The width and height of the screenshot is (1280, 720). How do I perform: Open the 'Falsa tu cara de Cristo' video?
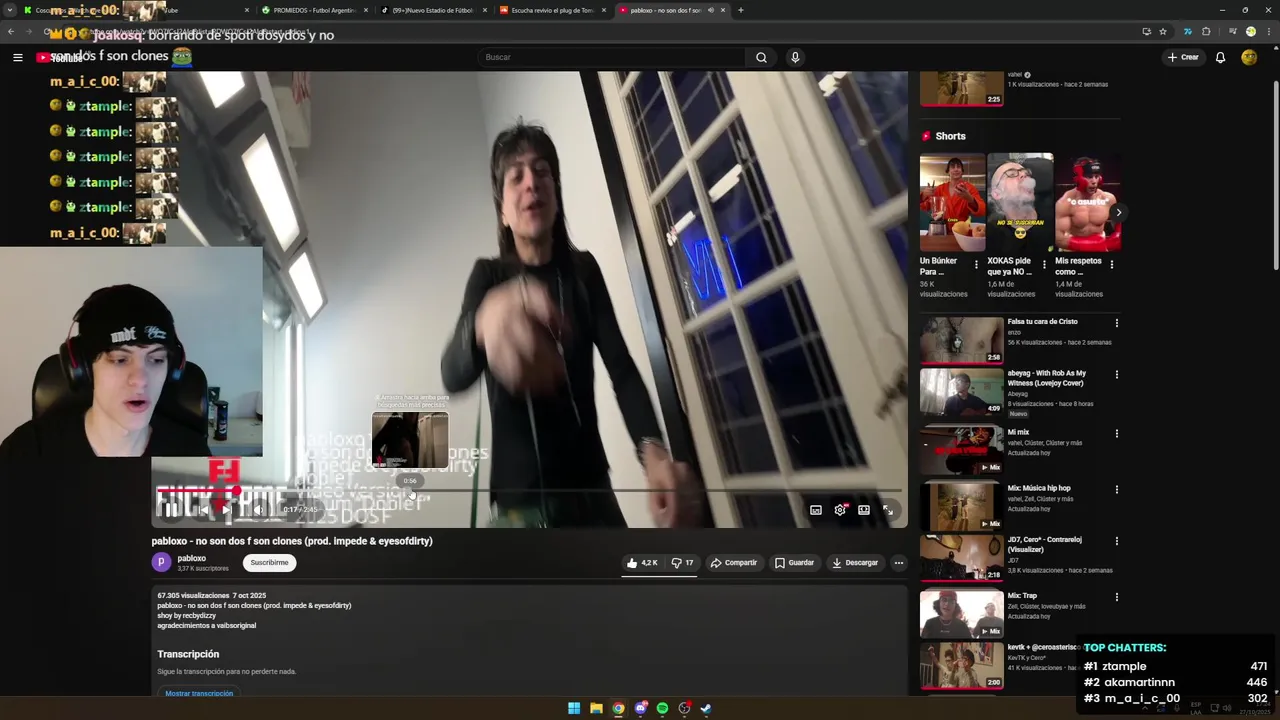[x=961, y=340]
